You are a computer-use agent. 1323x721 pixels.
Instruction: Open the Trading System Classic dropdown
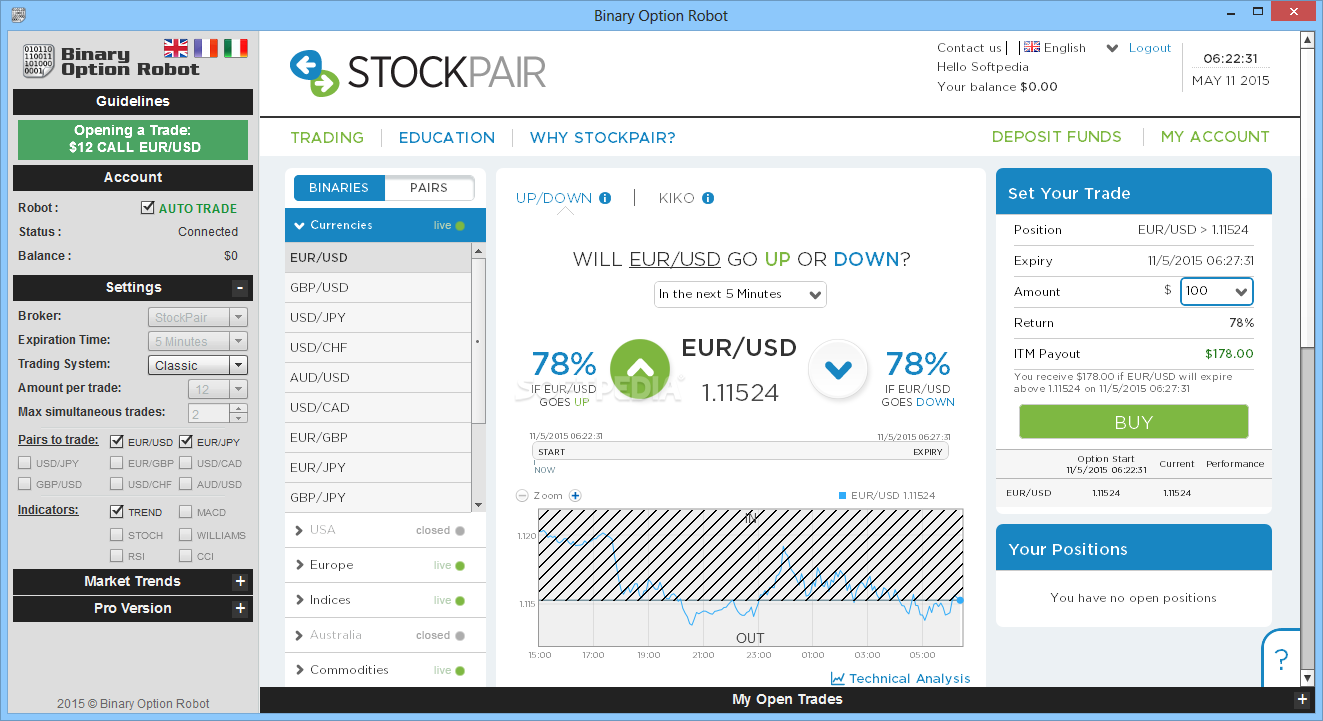pyautogui.click(x=198, y=365)
